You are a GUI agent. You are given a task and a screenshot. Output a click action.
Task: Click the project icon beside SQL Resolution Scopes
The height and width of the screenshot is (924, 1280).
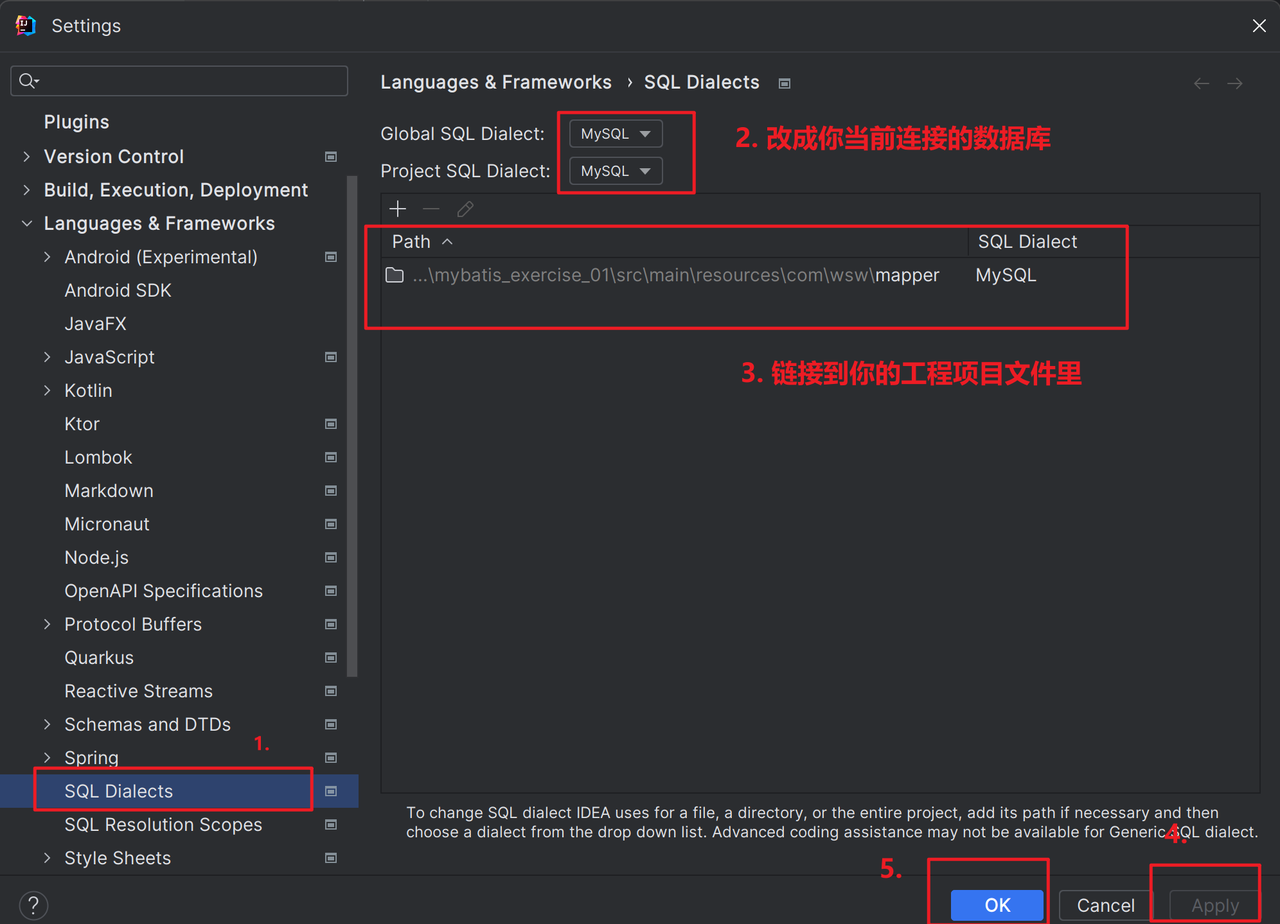(x=331, y=825)
